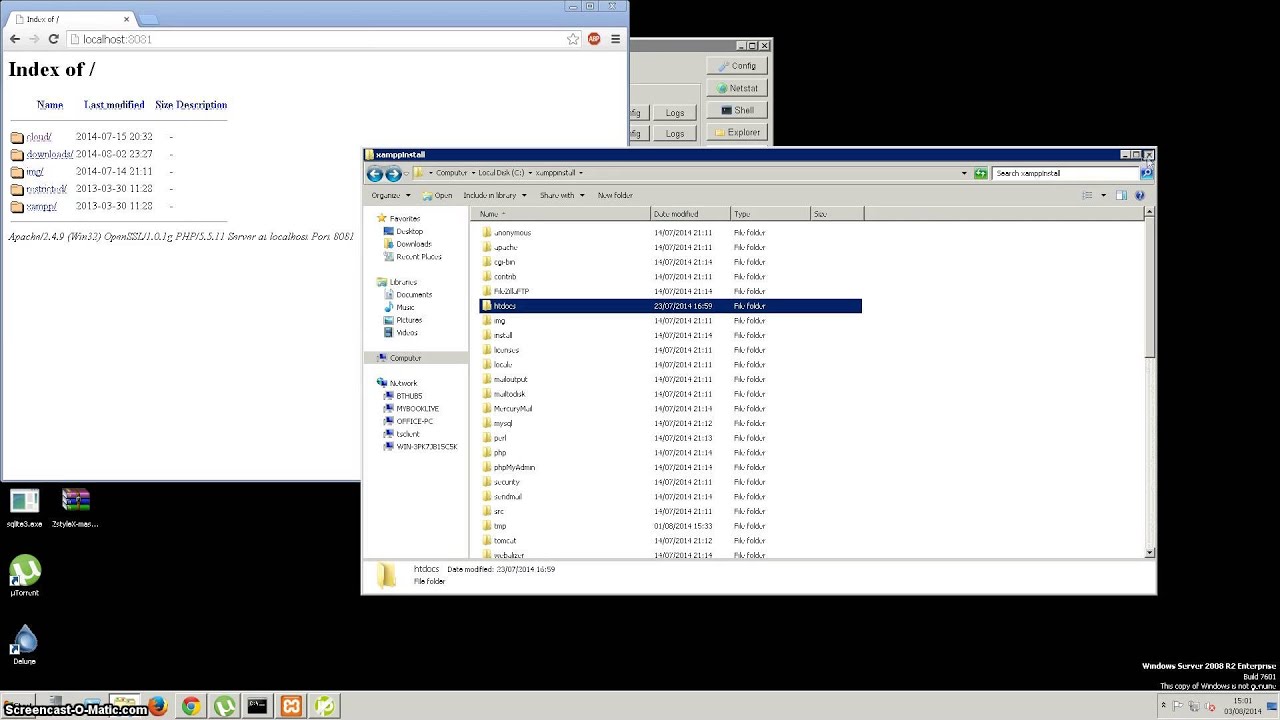
Task: Sort files by Type column header
Action: (x=770, y=214)
